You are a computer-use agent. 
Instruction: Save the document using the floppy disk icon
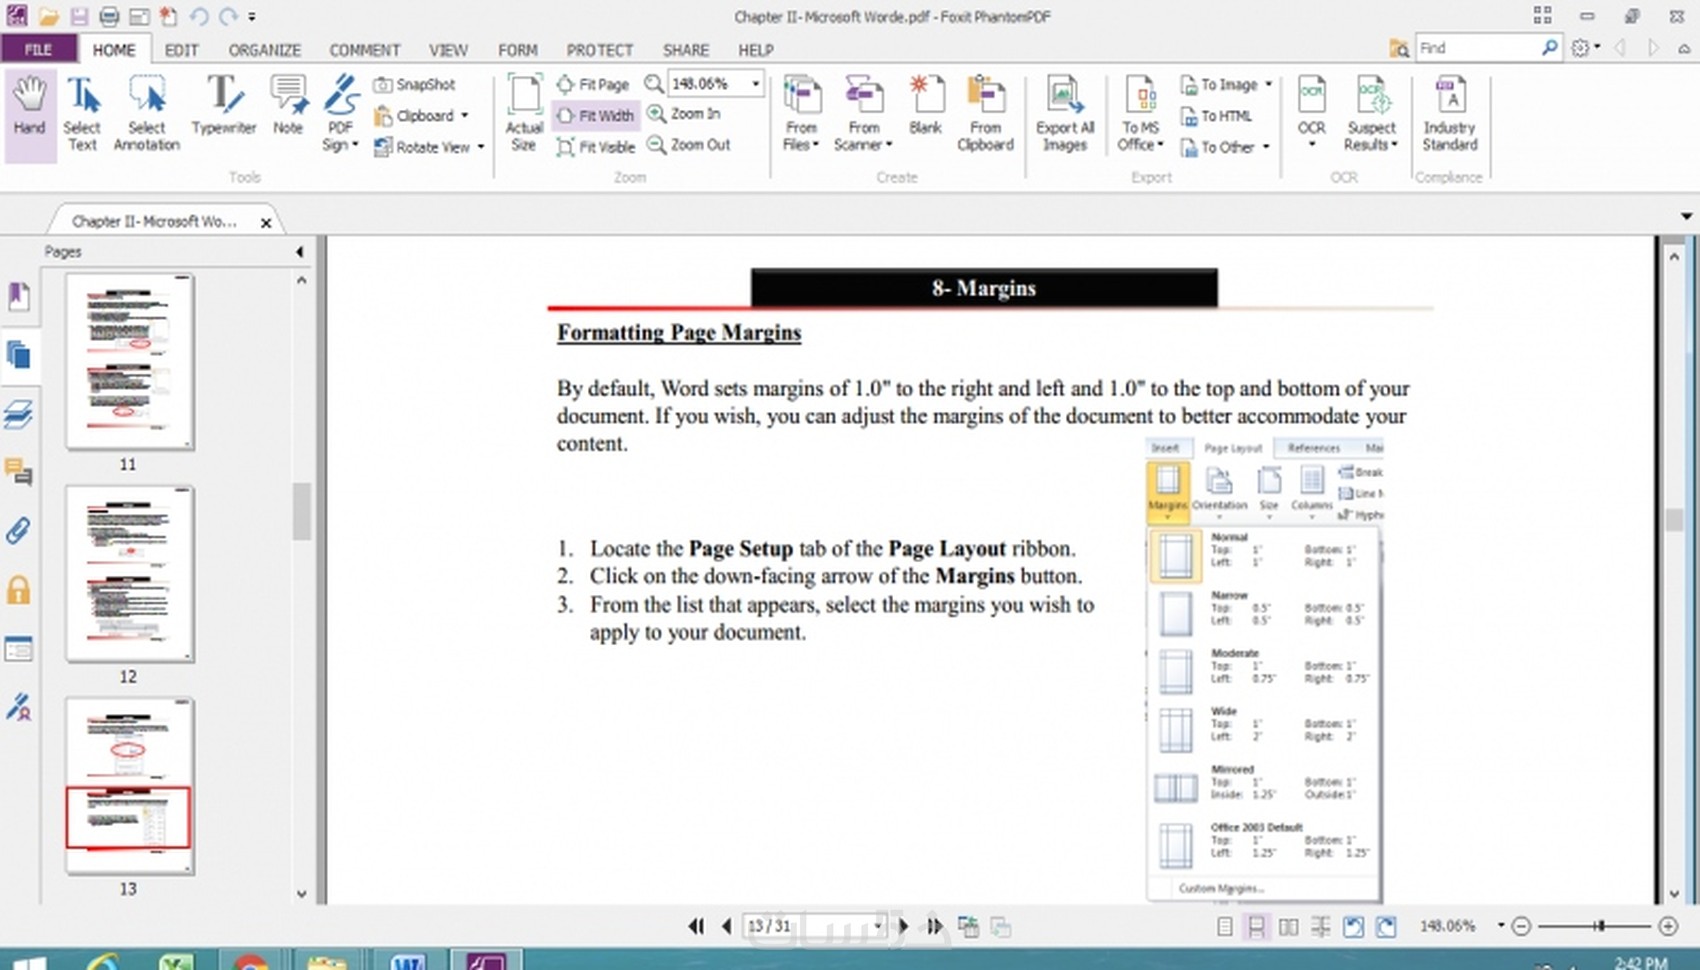tap(78, 16)
